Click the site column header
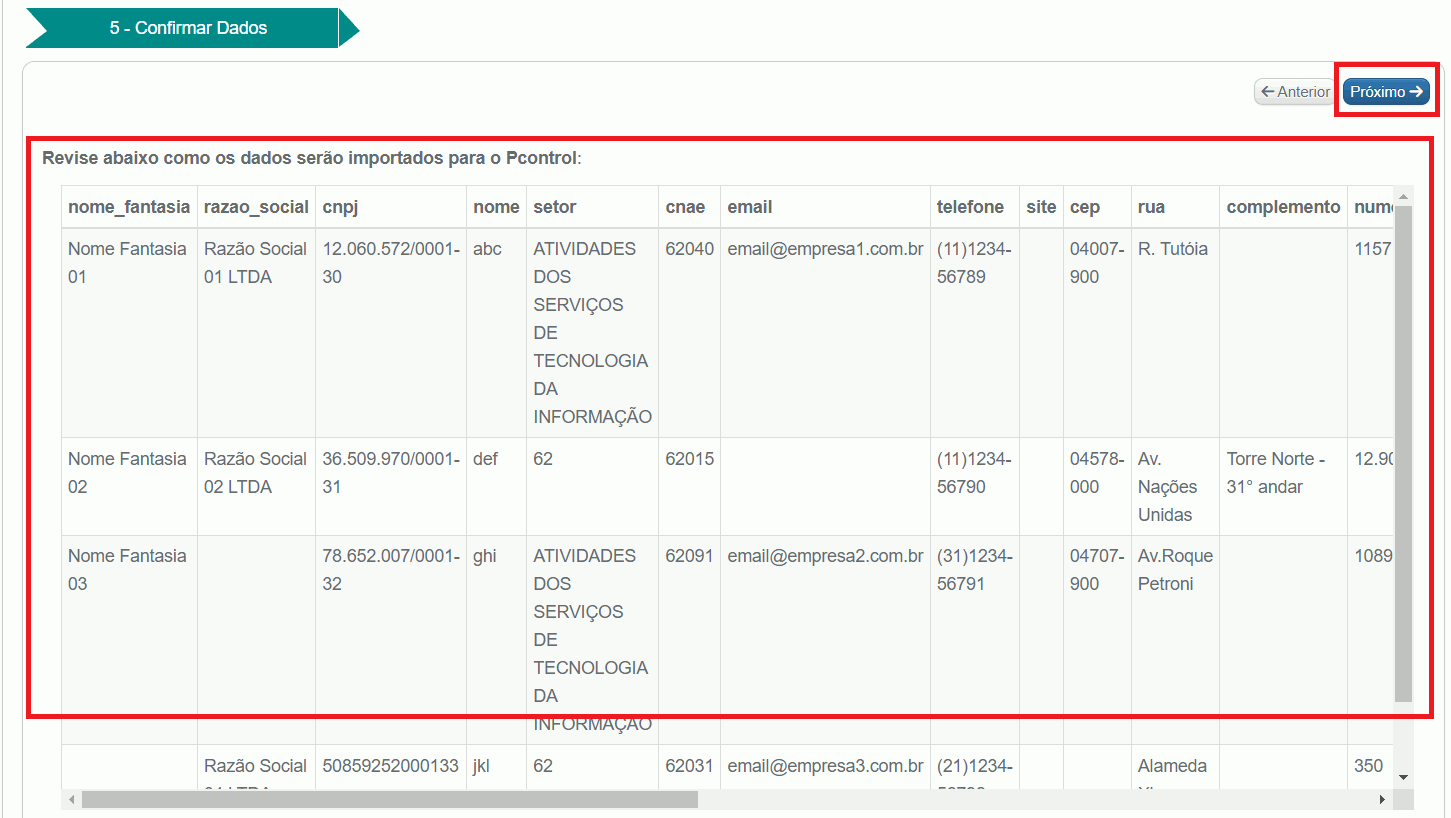Viewport: 1451px width, 818px height. (x=1041, y=207)
